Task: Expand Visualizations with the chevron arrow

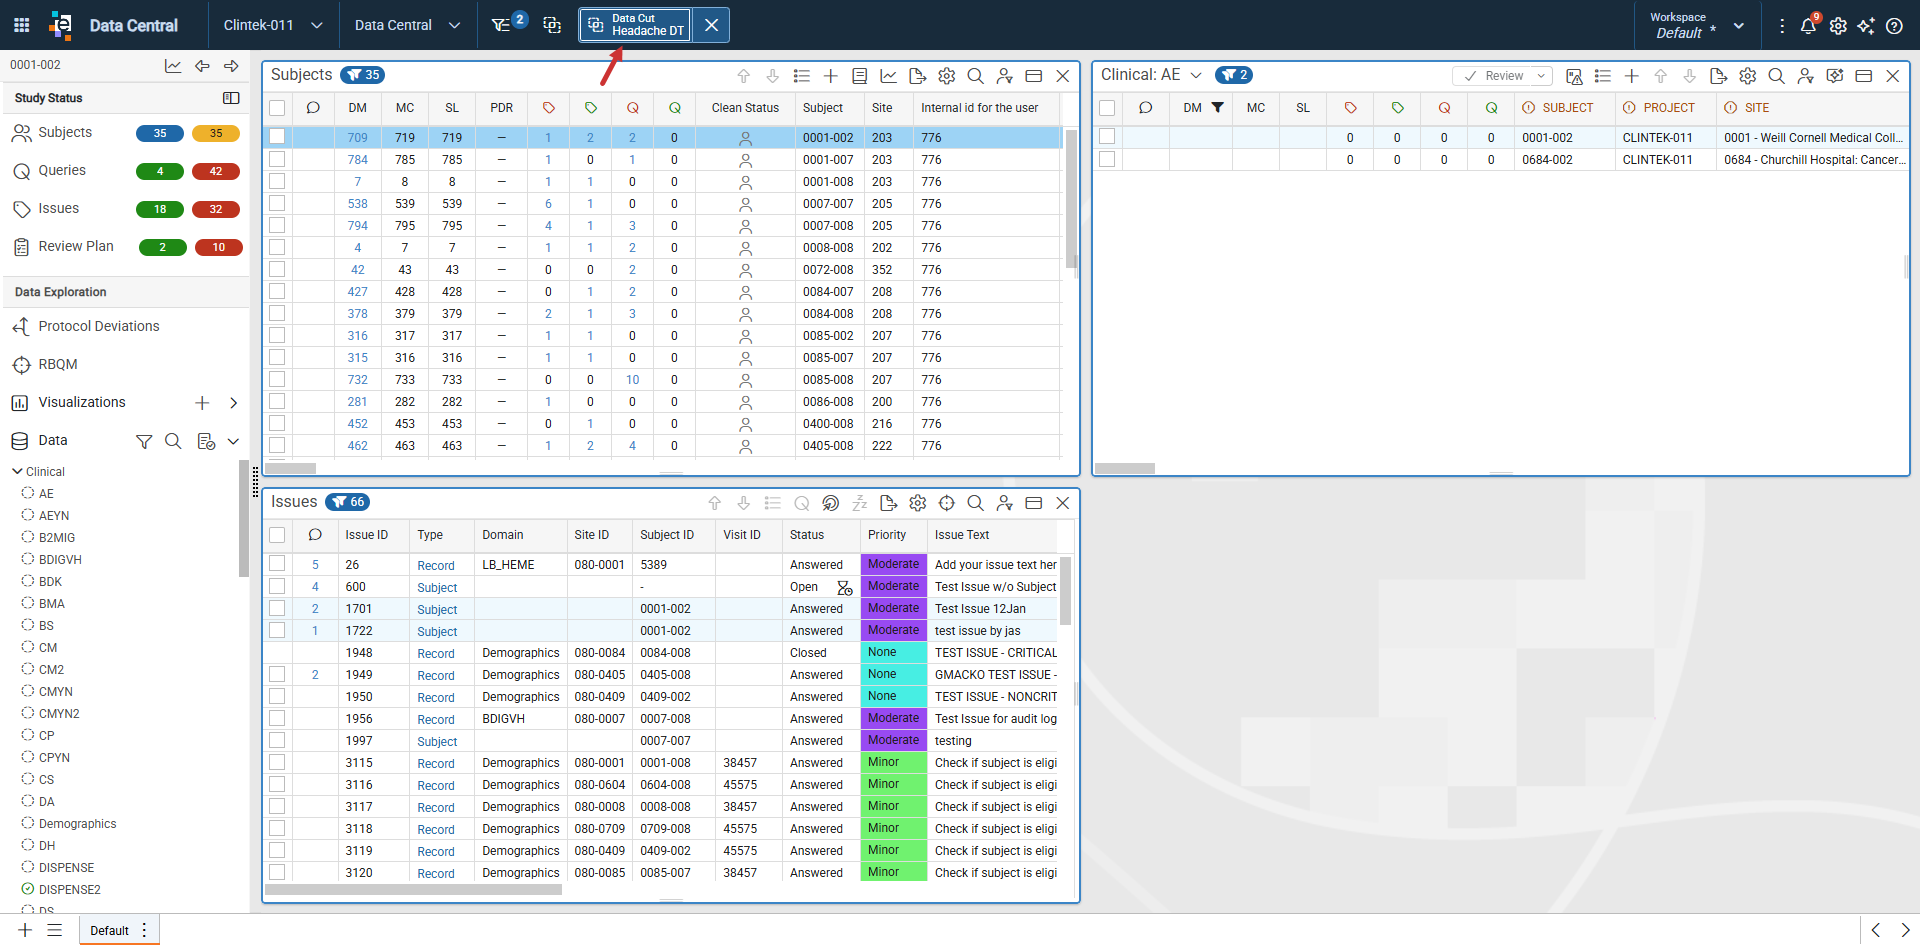Action: click(233, 403)
